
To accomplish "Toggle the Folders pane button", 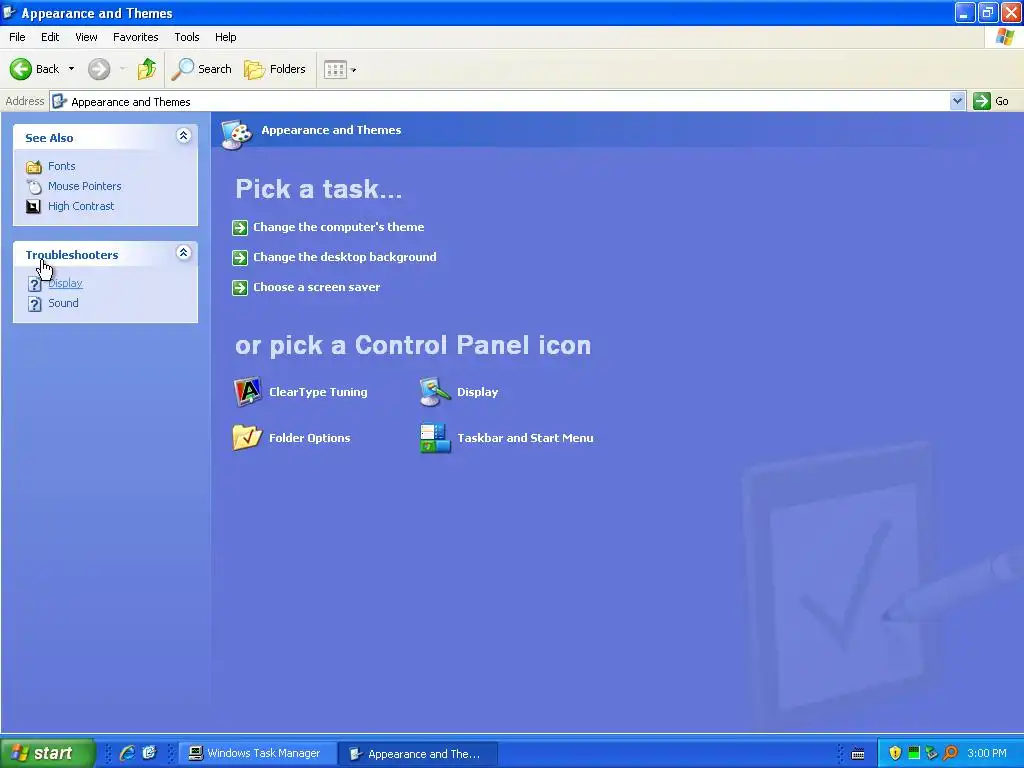I will click(274, 69).
